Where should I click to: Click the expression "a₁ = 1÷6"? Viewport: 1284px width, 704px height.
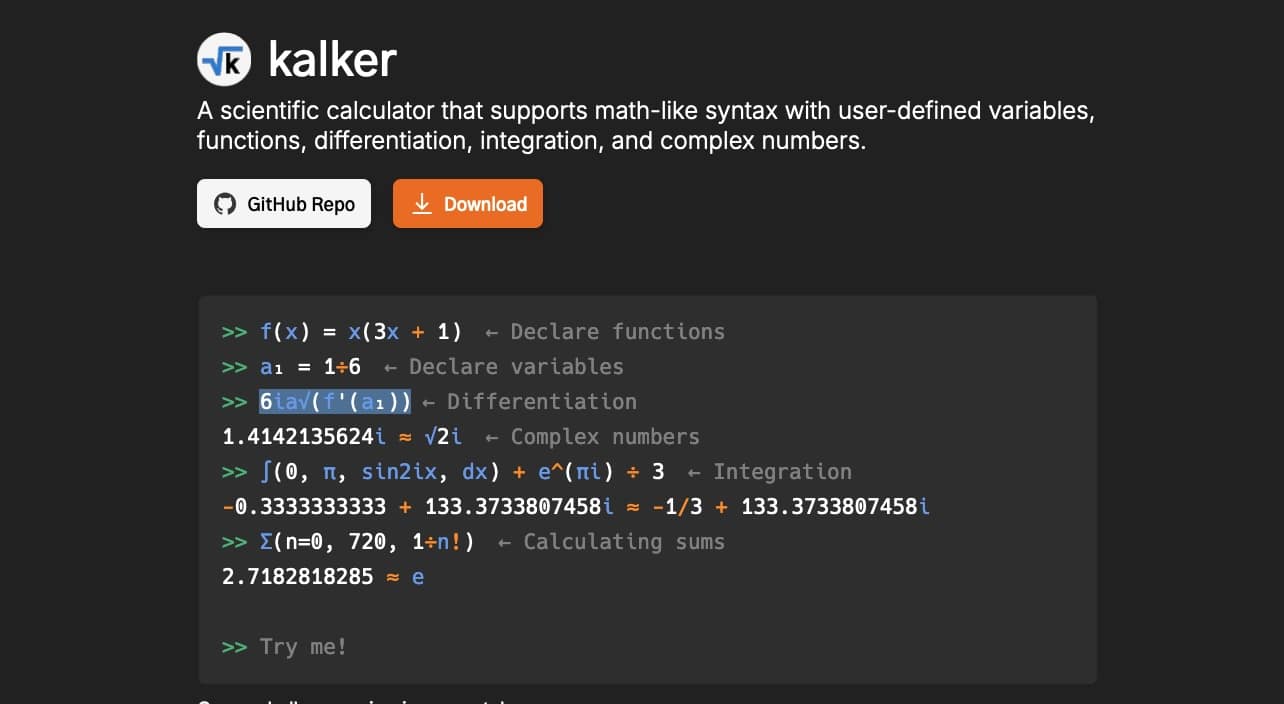coord(310,367)
